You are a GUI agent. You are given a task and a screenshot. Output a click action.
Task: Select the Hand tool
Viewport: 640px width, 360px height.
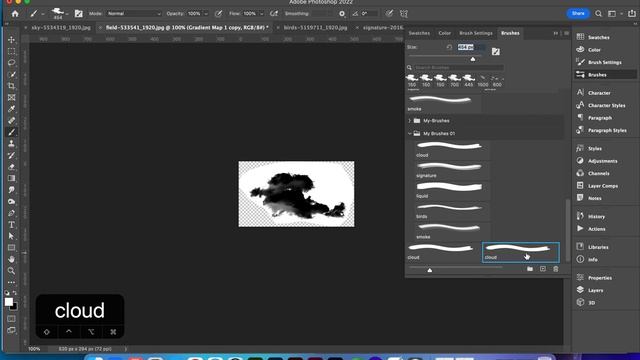tap(11, 259)
